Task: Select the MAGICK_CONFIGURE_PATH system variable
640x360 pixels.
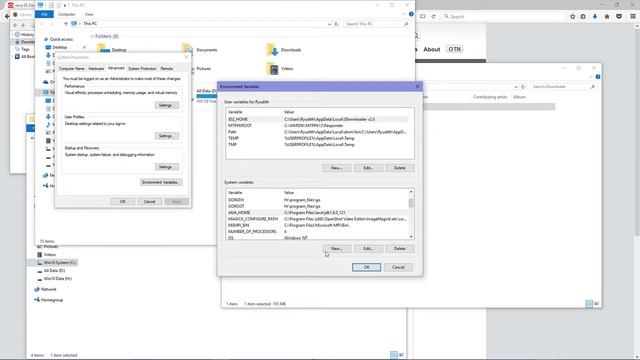Action: [x=317, y=219]
